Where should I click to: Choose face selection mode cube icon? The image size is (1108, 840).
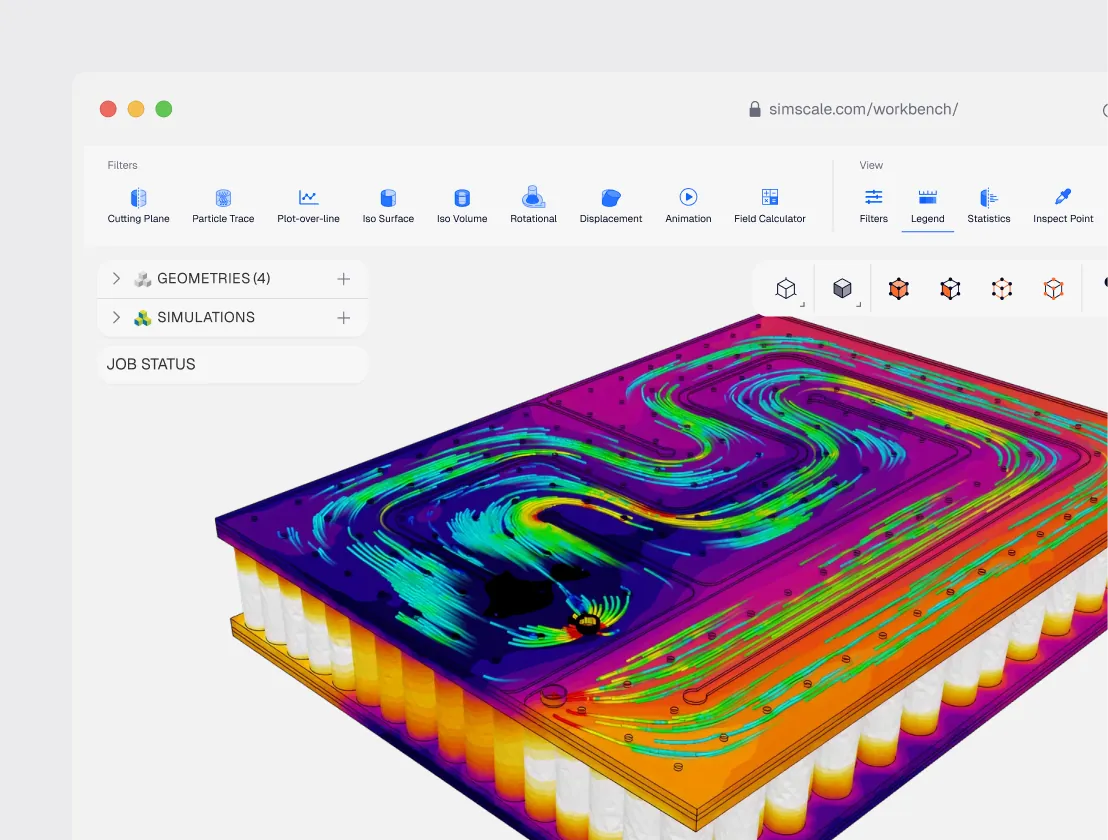[950, 289]
